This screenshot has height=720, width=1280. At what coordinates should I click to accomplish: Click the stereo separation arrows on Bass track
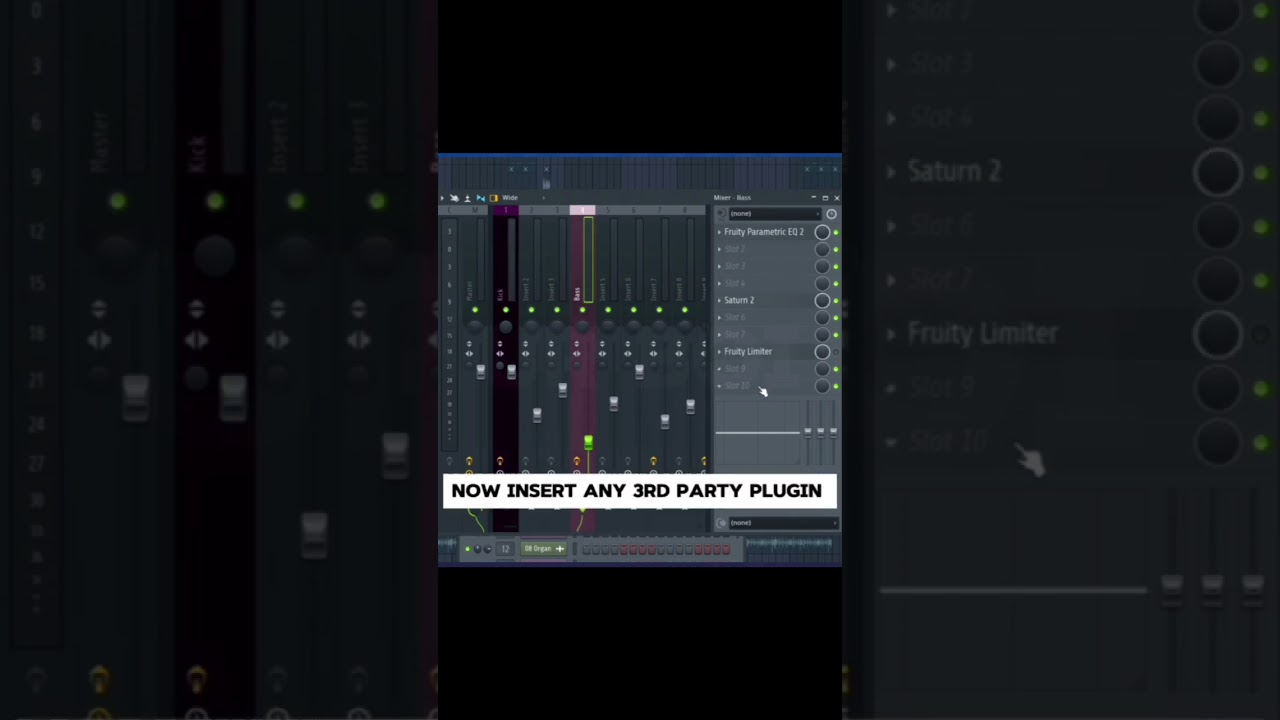577,354
